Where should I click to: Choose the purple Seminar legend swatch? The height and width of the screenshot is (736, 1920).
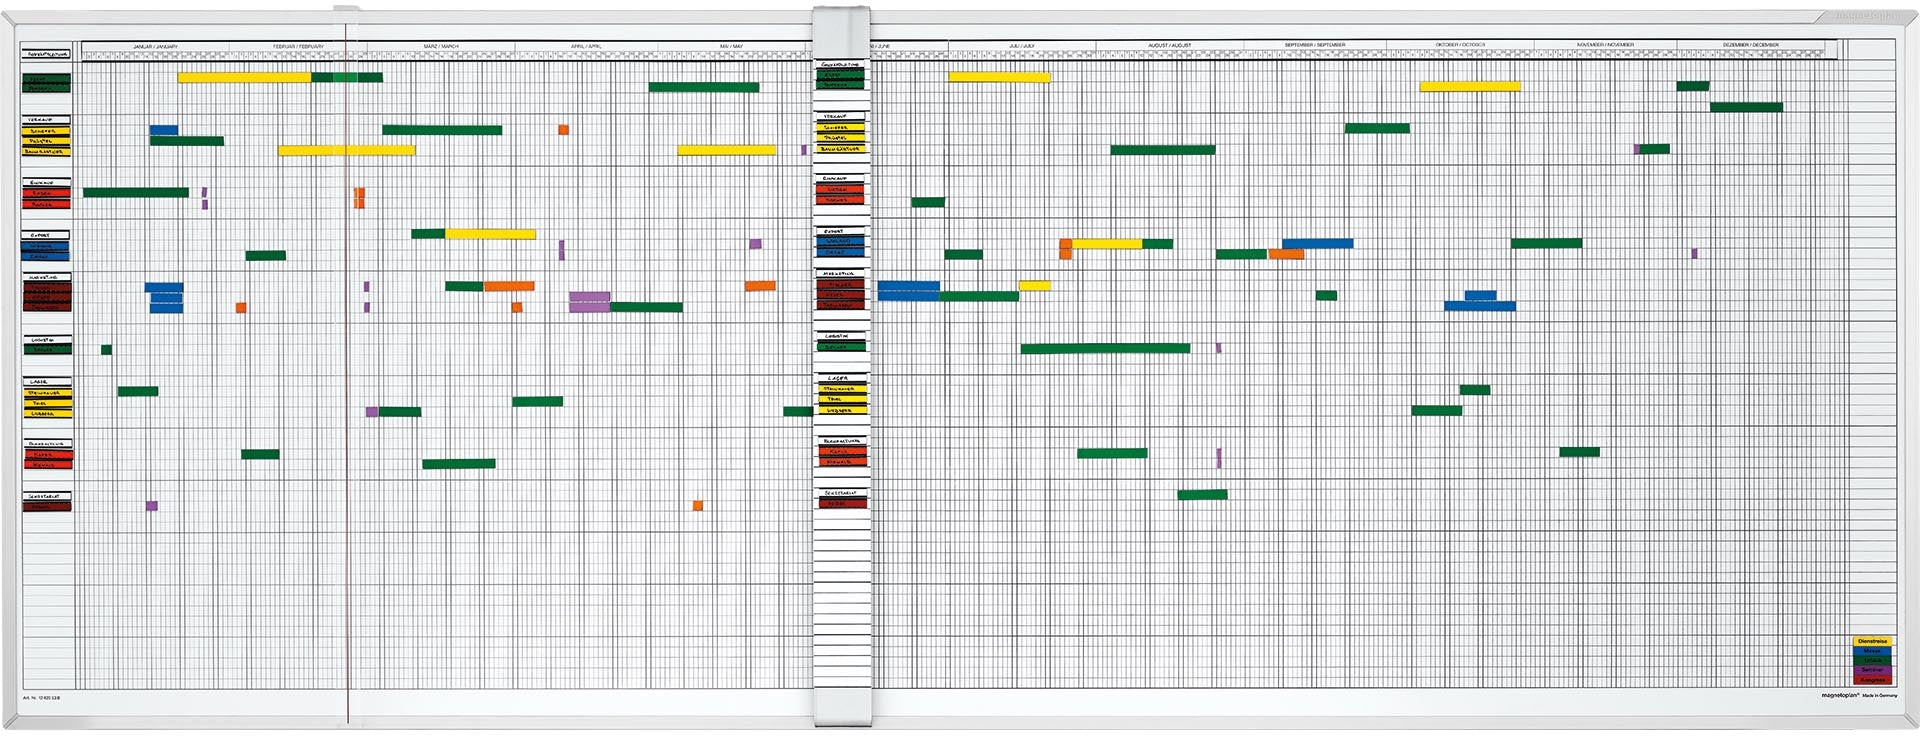(1871, 670)
